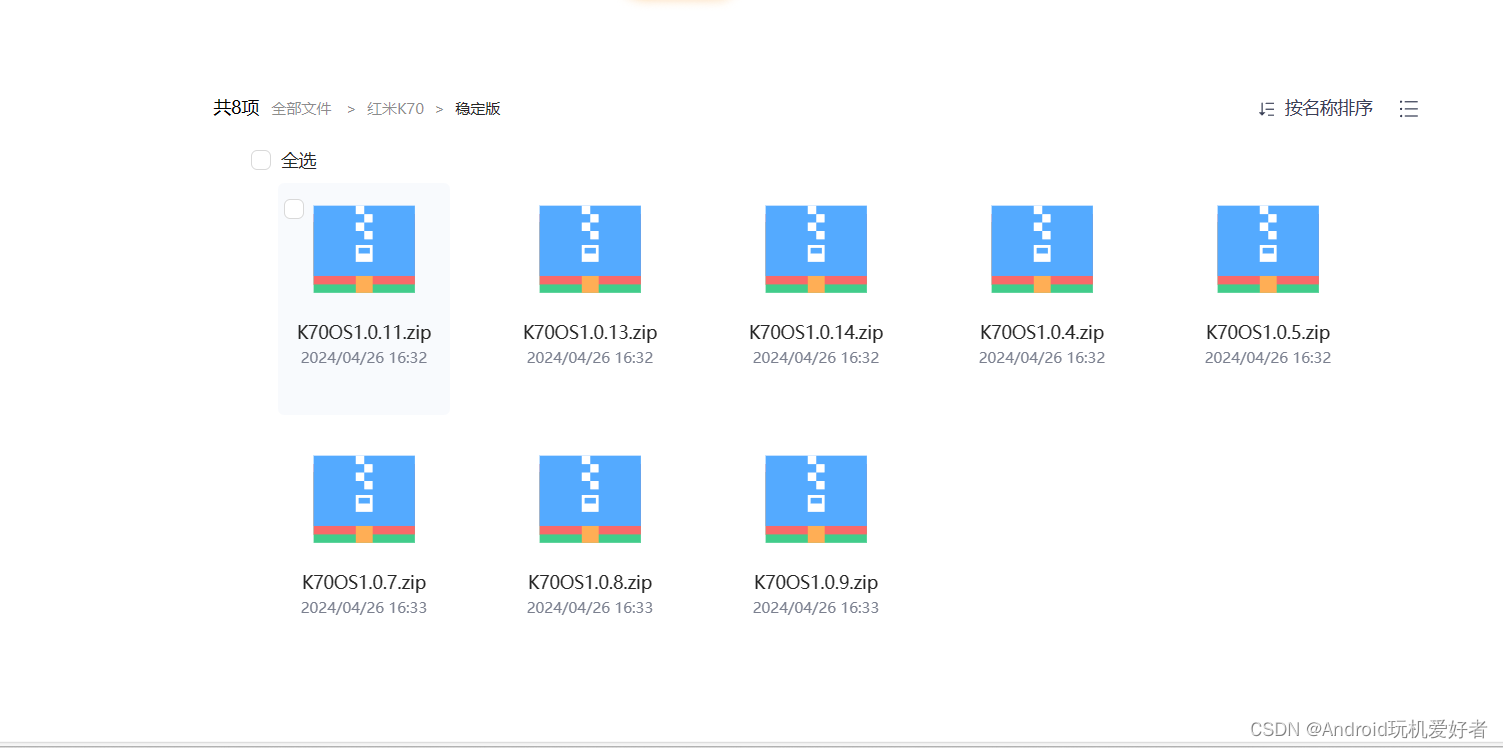The height and width of the screenshot is (748, 1503).
Task: Click the 全选 label text
Action: (x=299, y=160)
